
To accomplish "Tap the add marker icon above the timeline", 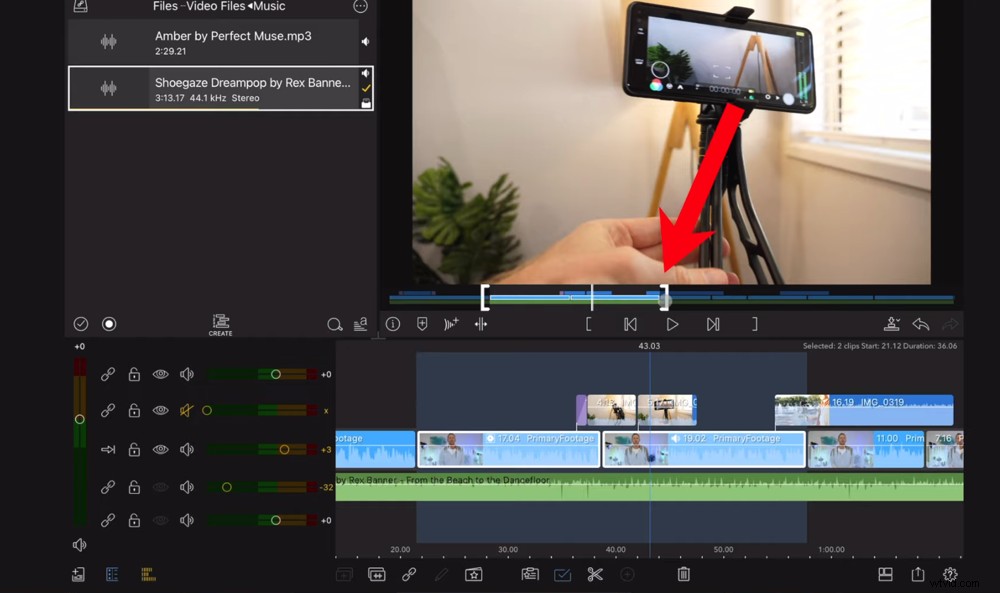I will coord(422,323).
